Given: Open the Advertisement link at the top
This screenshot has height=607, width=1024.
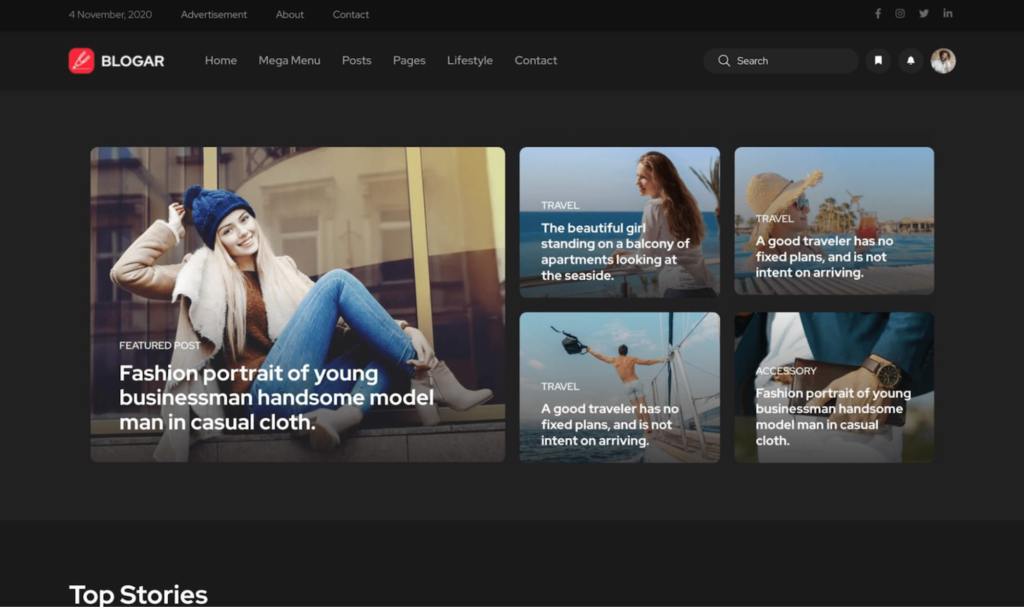Looking at the screenshot, I should tap(213, 14).
